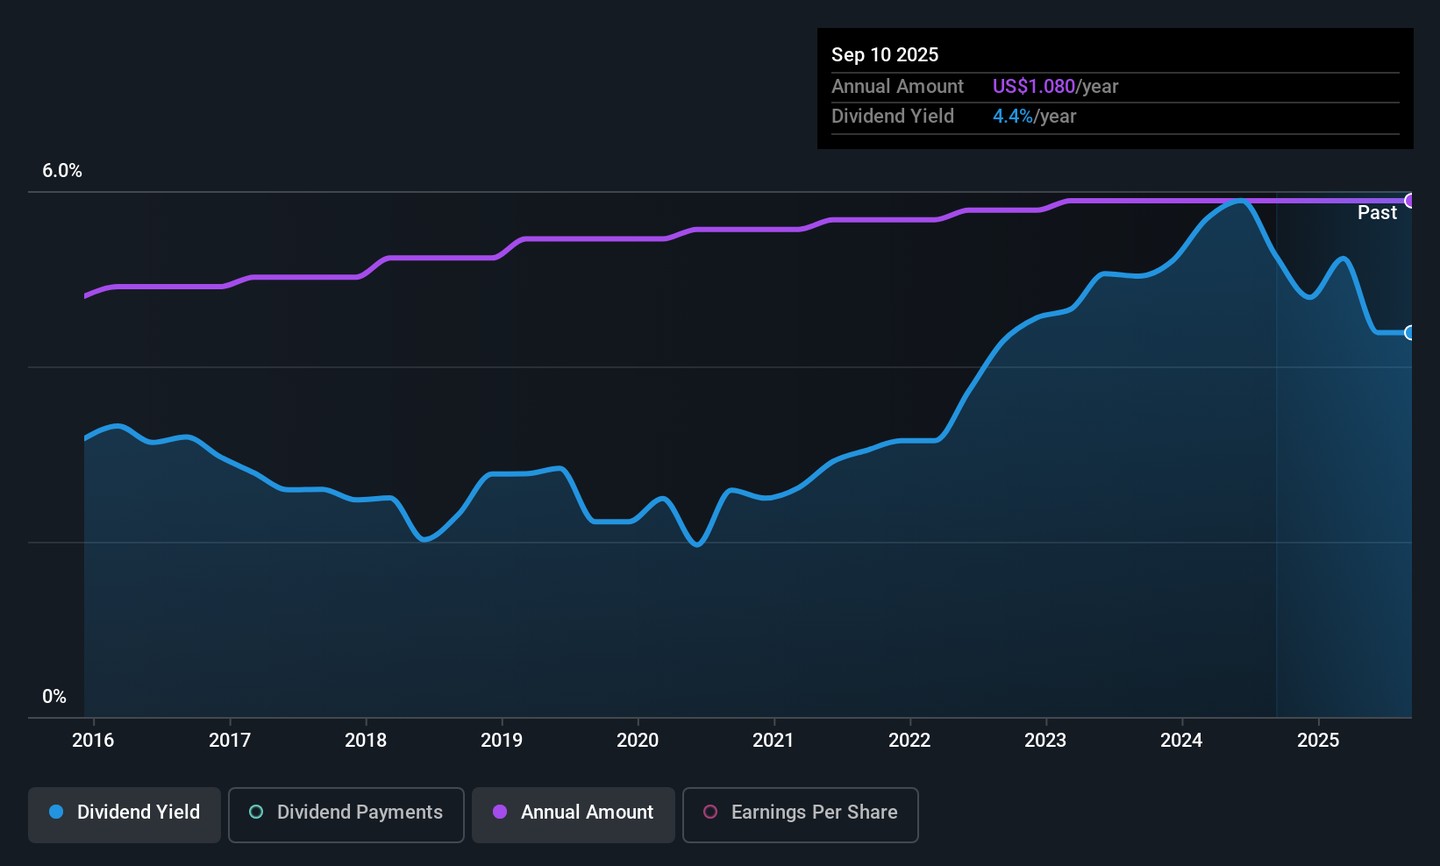
Task: Click the 2016 x-axis year label
Action: coord(93,741)
